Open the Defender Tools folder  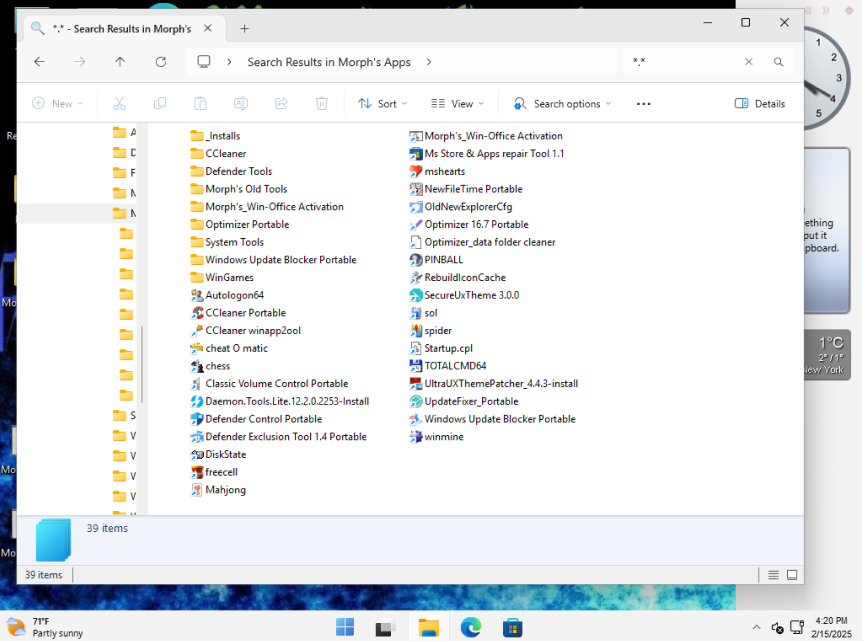(231, 172)
